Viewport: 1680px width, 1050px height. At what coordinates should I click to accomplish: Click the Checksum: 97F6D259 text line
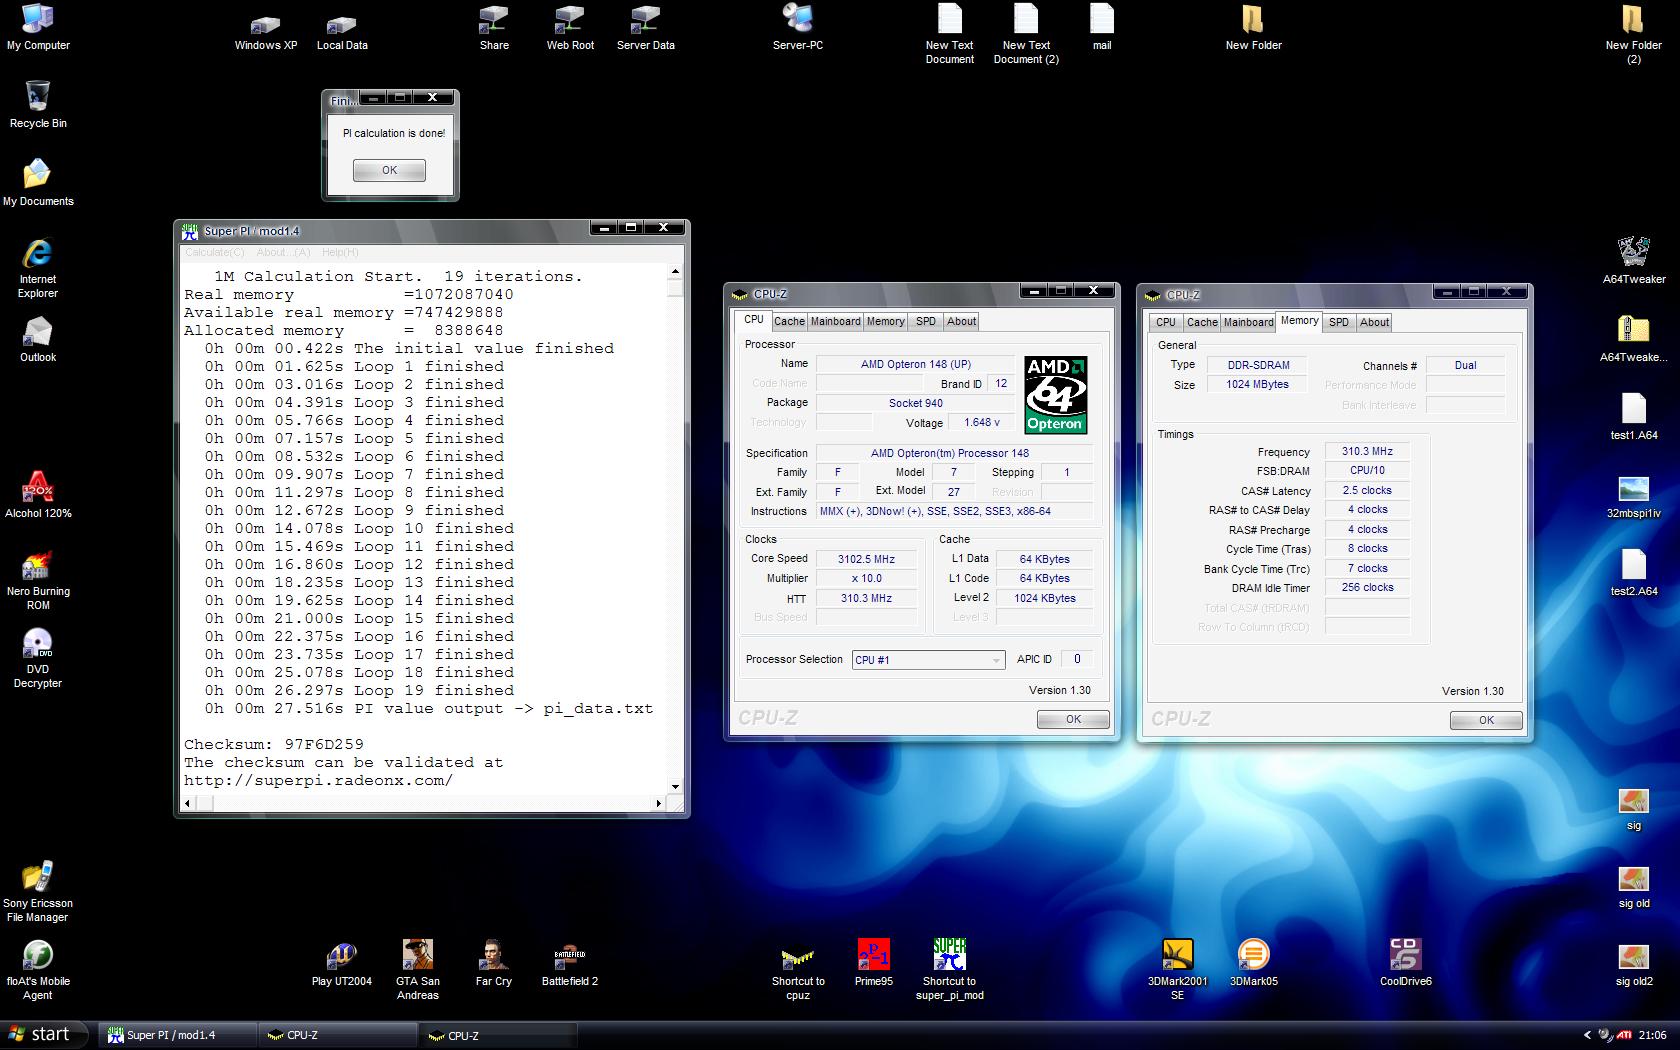coord(274,744)
